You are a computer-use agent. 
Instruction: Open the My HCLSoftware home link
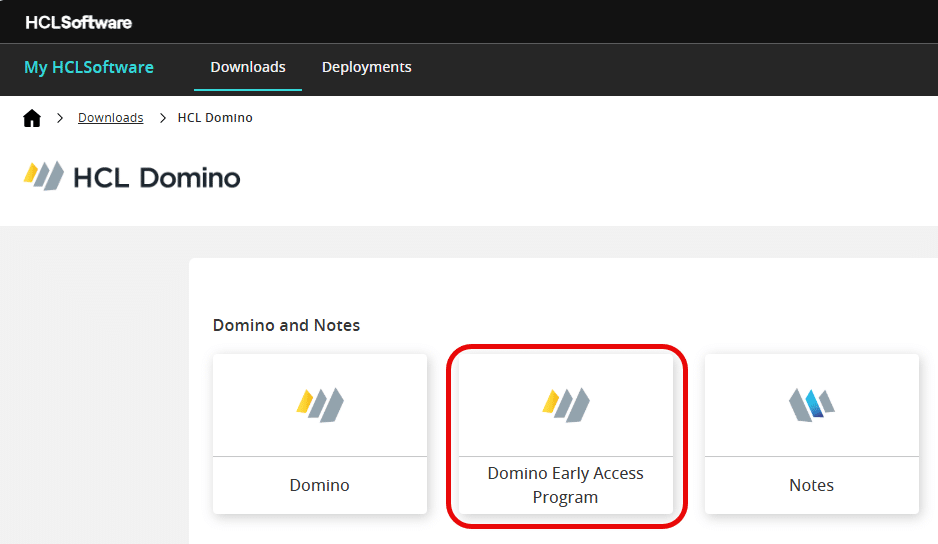[89, 67]
